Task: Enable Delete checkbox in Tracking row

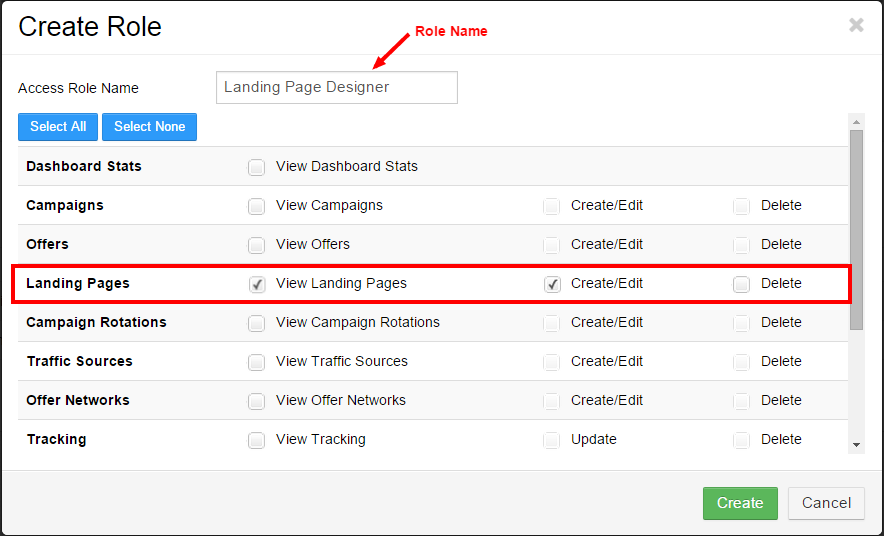Action: tap(741, 440)
